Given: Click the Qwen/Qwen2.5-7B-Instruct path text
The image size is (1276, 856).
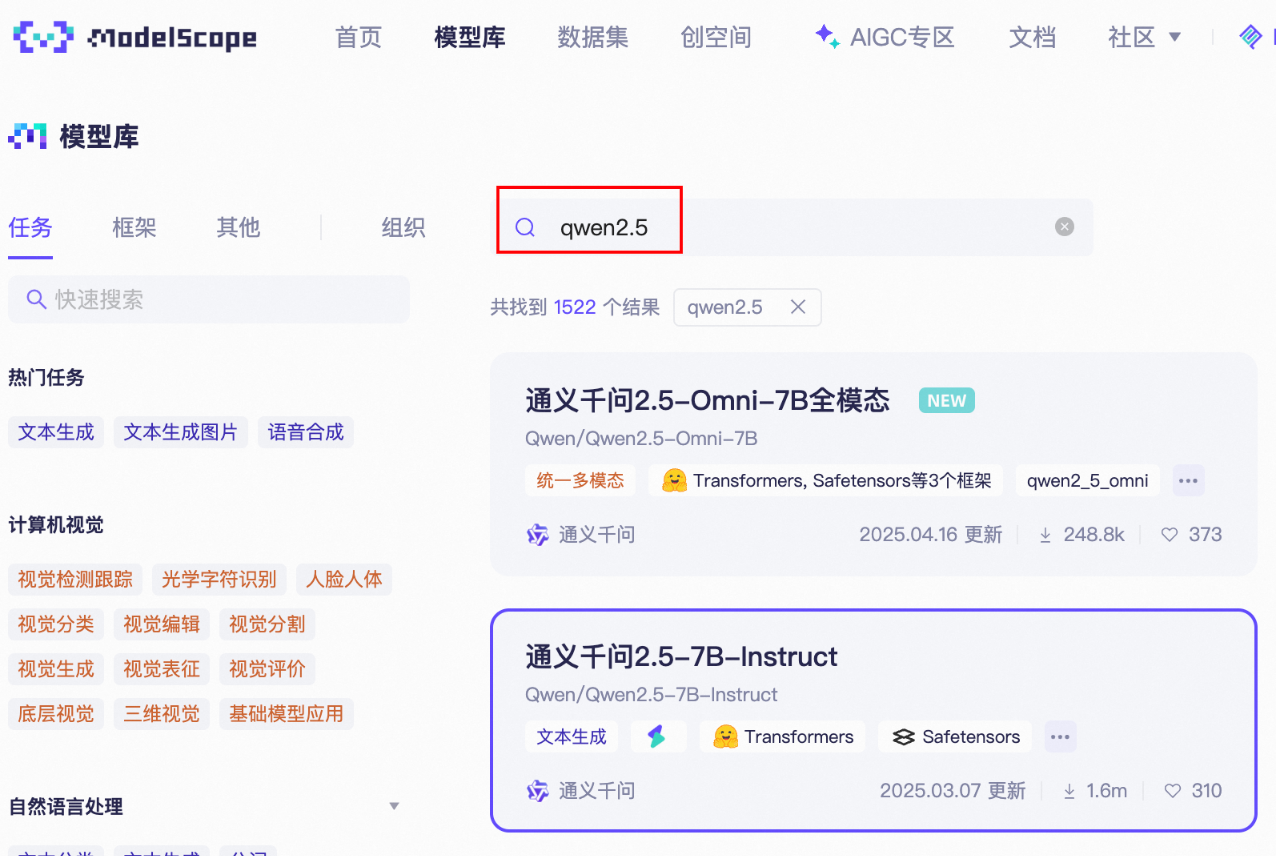Looking at the screenshot, I should (651, 694).
